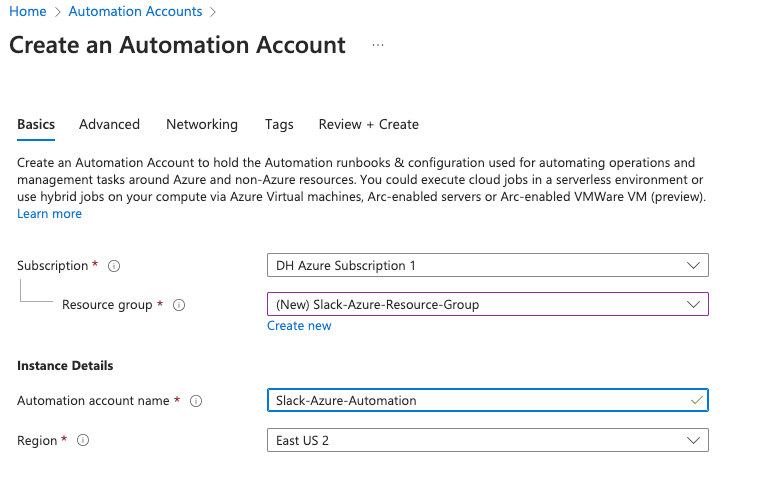Switch to the Advanced tab
782x498 pixels.
pos(109,125)
